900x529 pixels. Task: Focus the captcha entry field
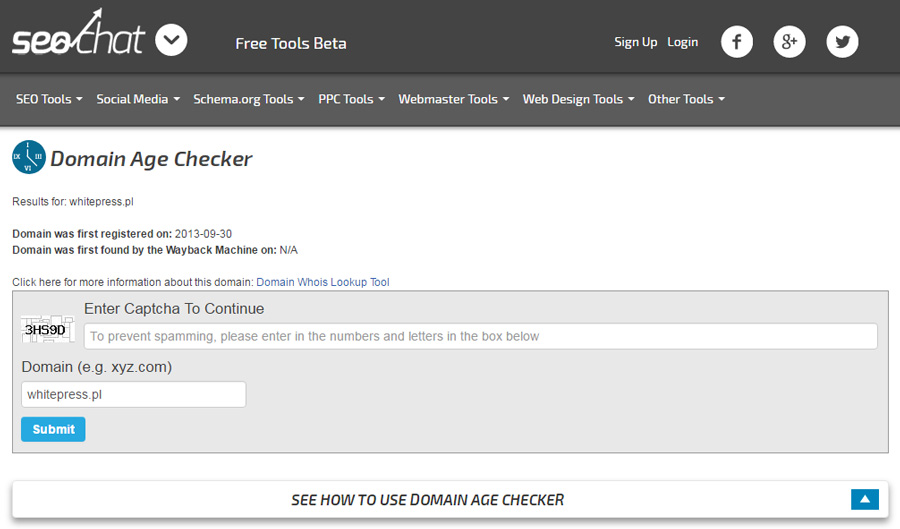[x=480, y=336]
